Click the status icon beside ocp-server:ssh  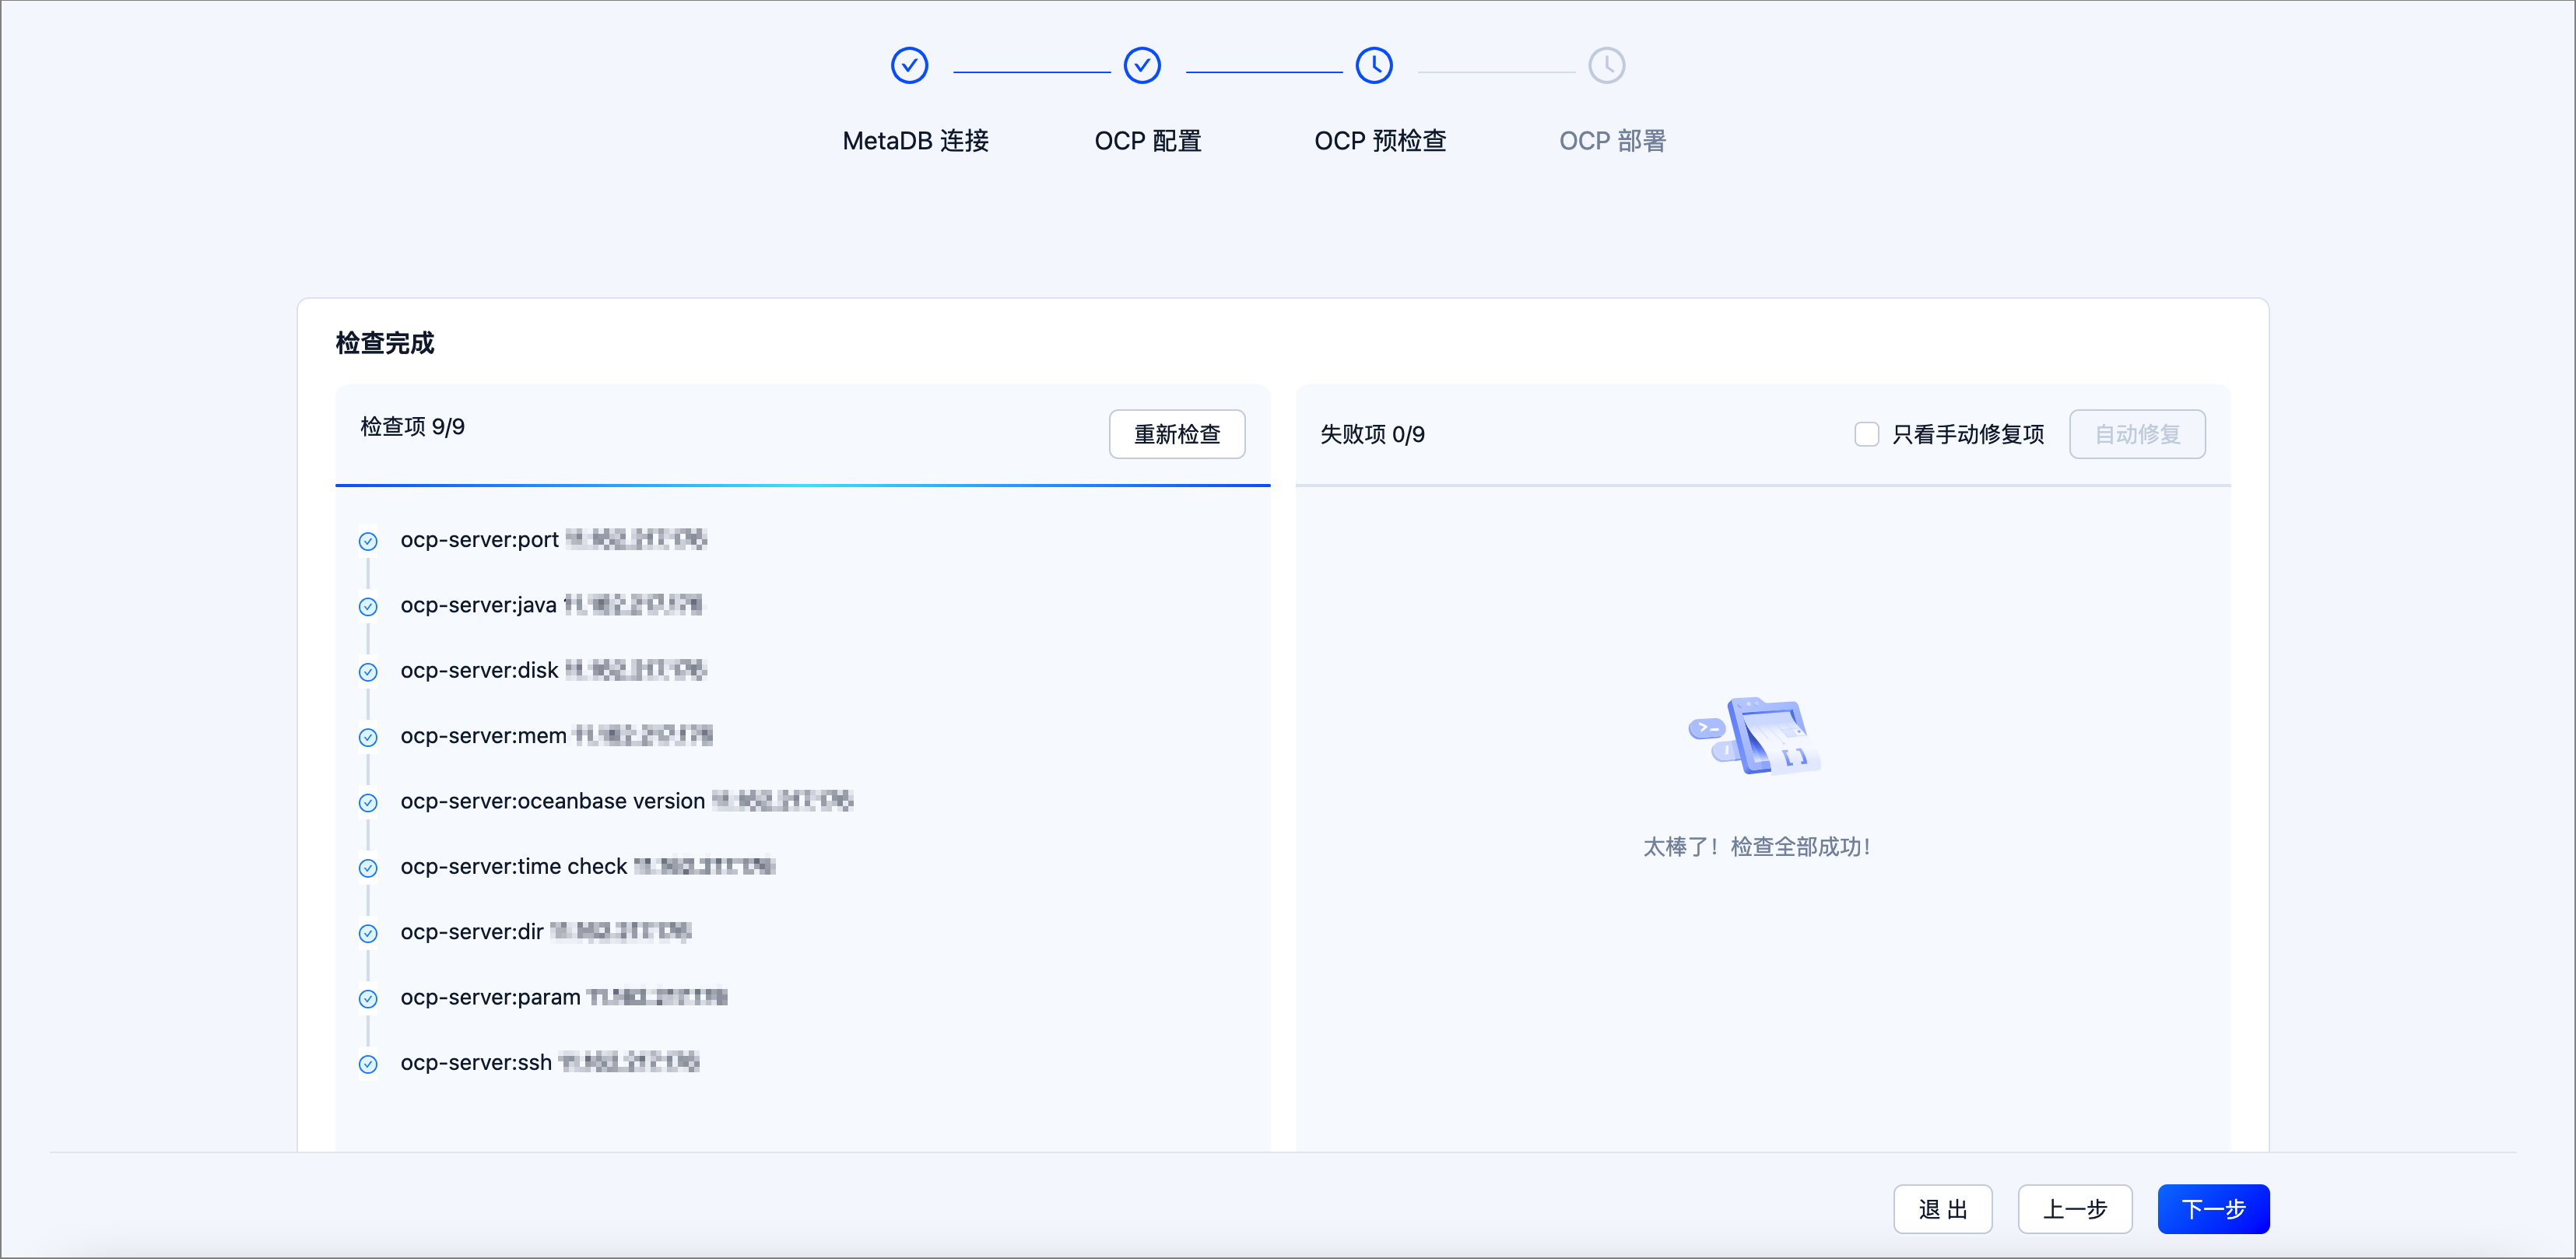(368, 1064)
